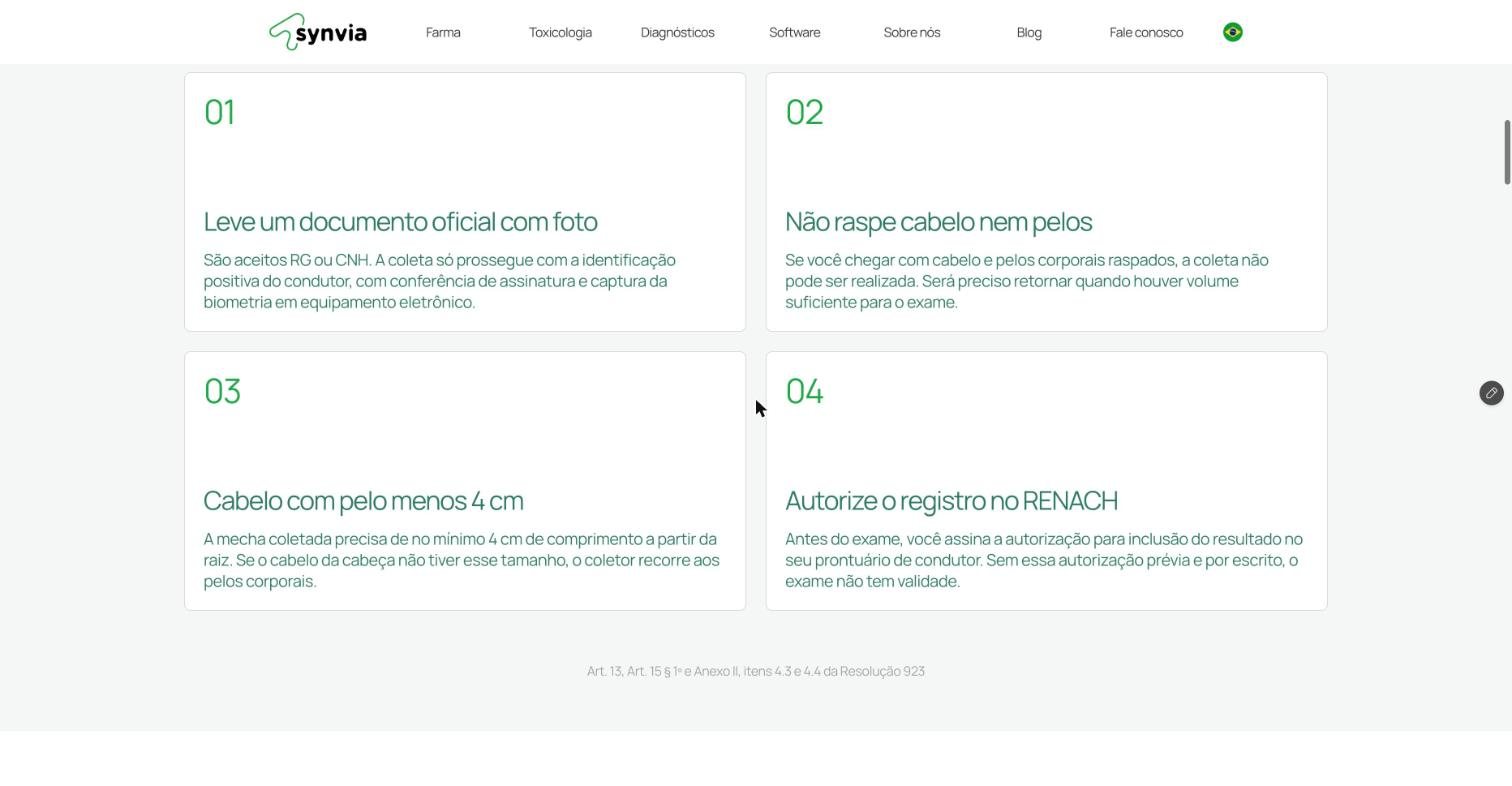Click Fale conosco in navigation

coord(1146,32)
